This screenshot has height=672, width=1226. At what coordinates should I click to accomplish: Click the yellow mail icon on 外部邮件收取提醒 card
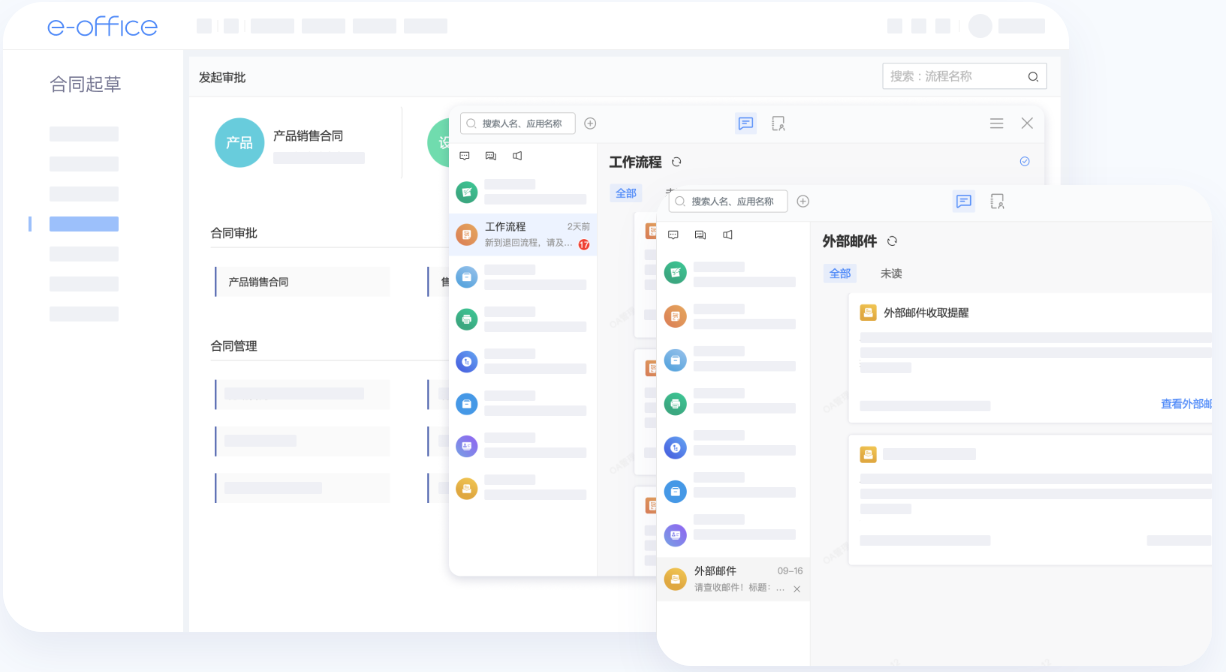point(868,312)
